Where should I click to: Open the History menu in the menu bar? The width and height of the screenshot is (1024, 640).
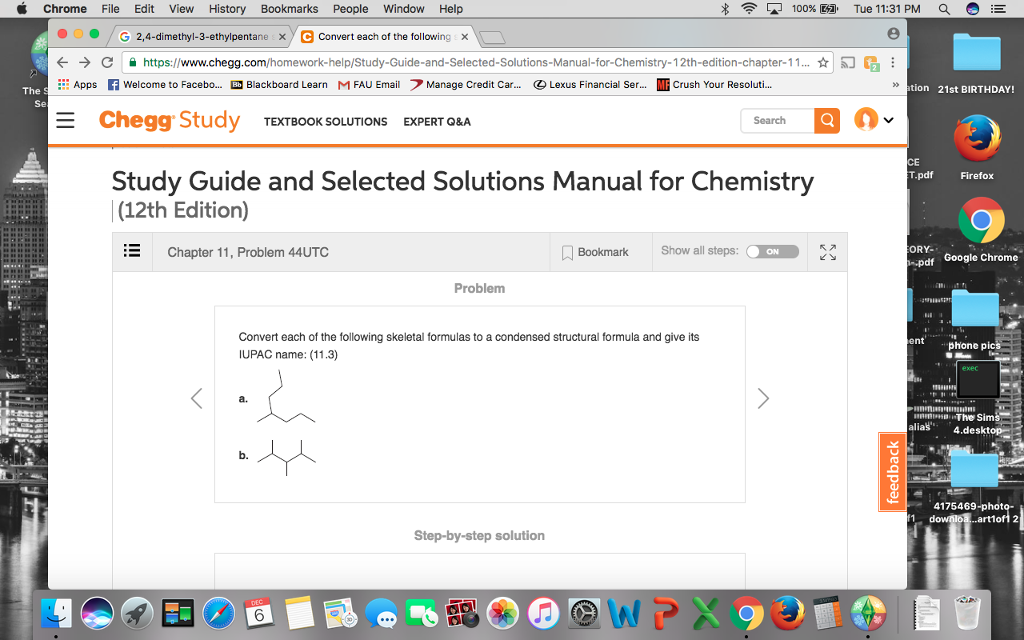227,9
